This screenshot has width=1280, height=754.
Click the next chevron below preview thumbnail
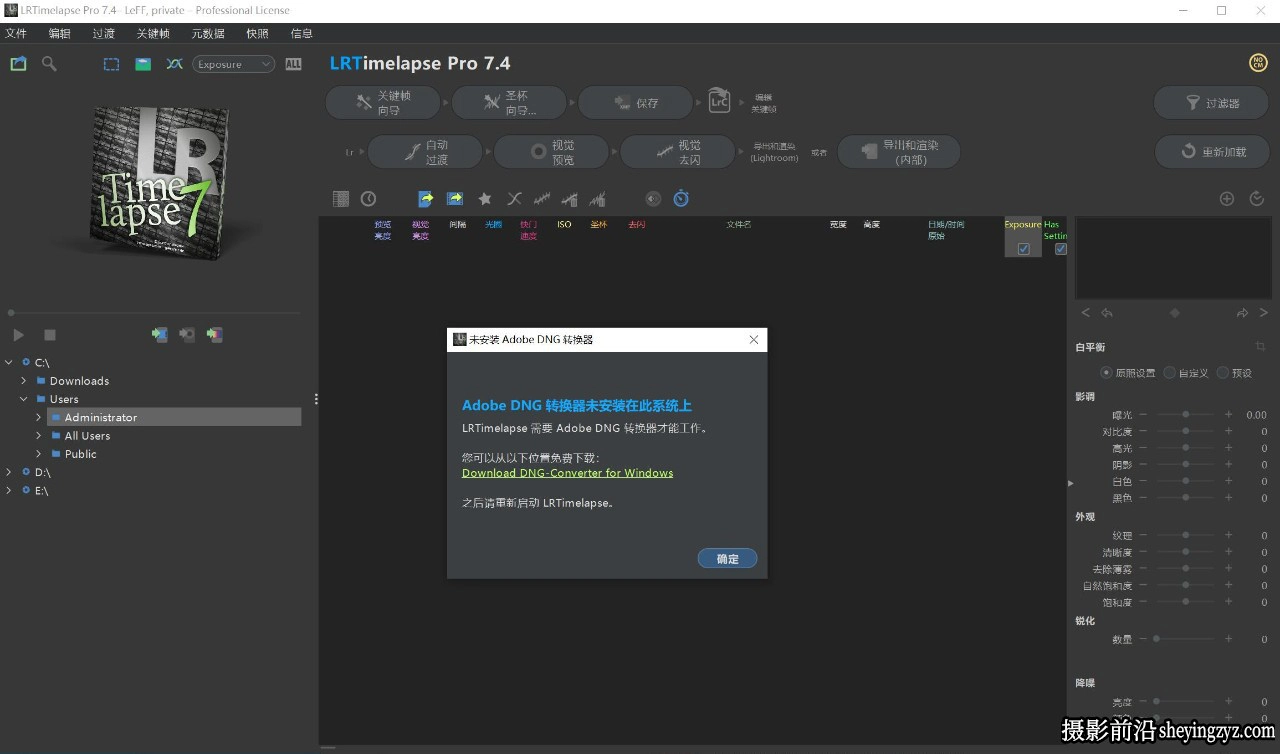1263,313
